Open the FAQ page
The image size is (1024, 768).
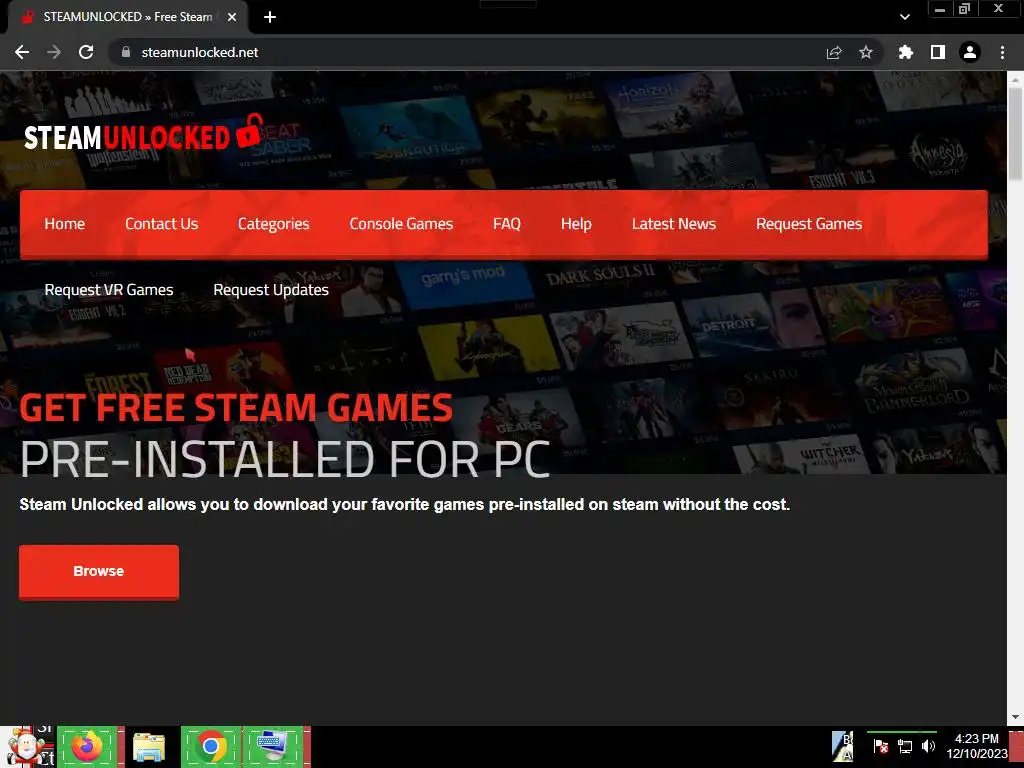point(507,224)
